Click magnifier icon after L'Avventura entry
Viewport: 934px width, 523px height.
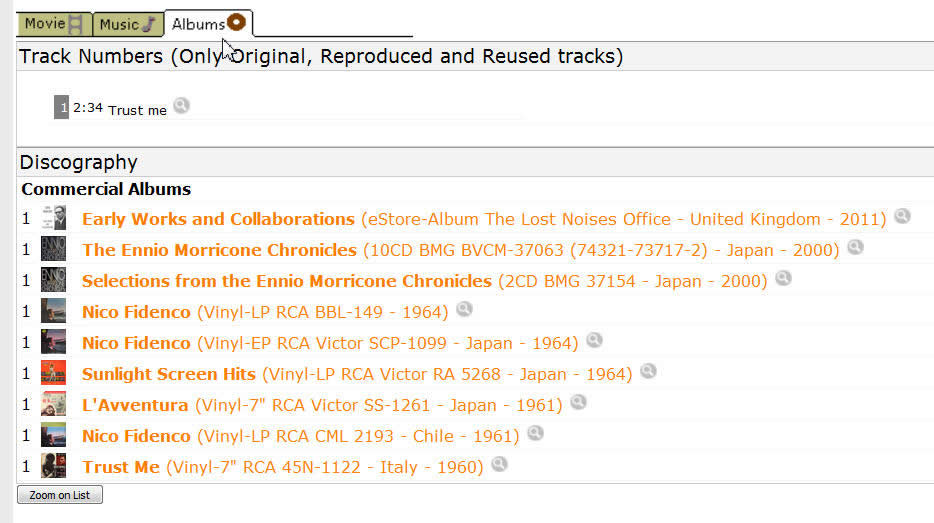tap(578, 402)
